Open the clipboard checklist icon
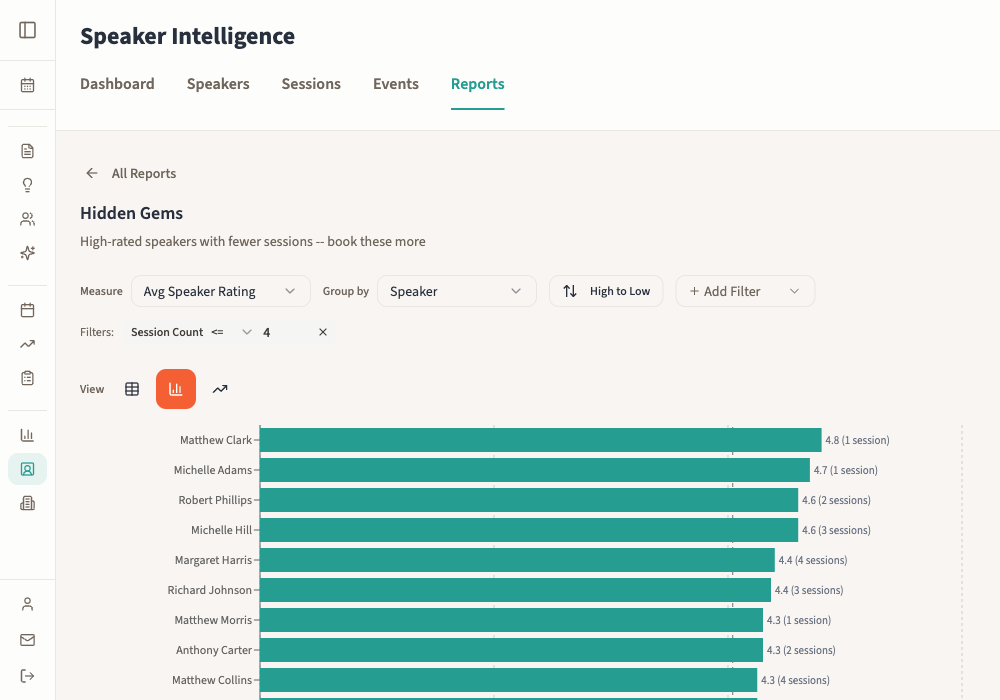 [x=27, y=378]
